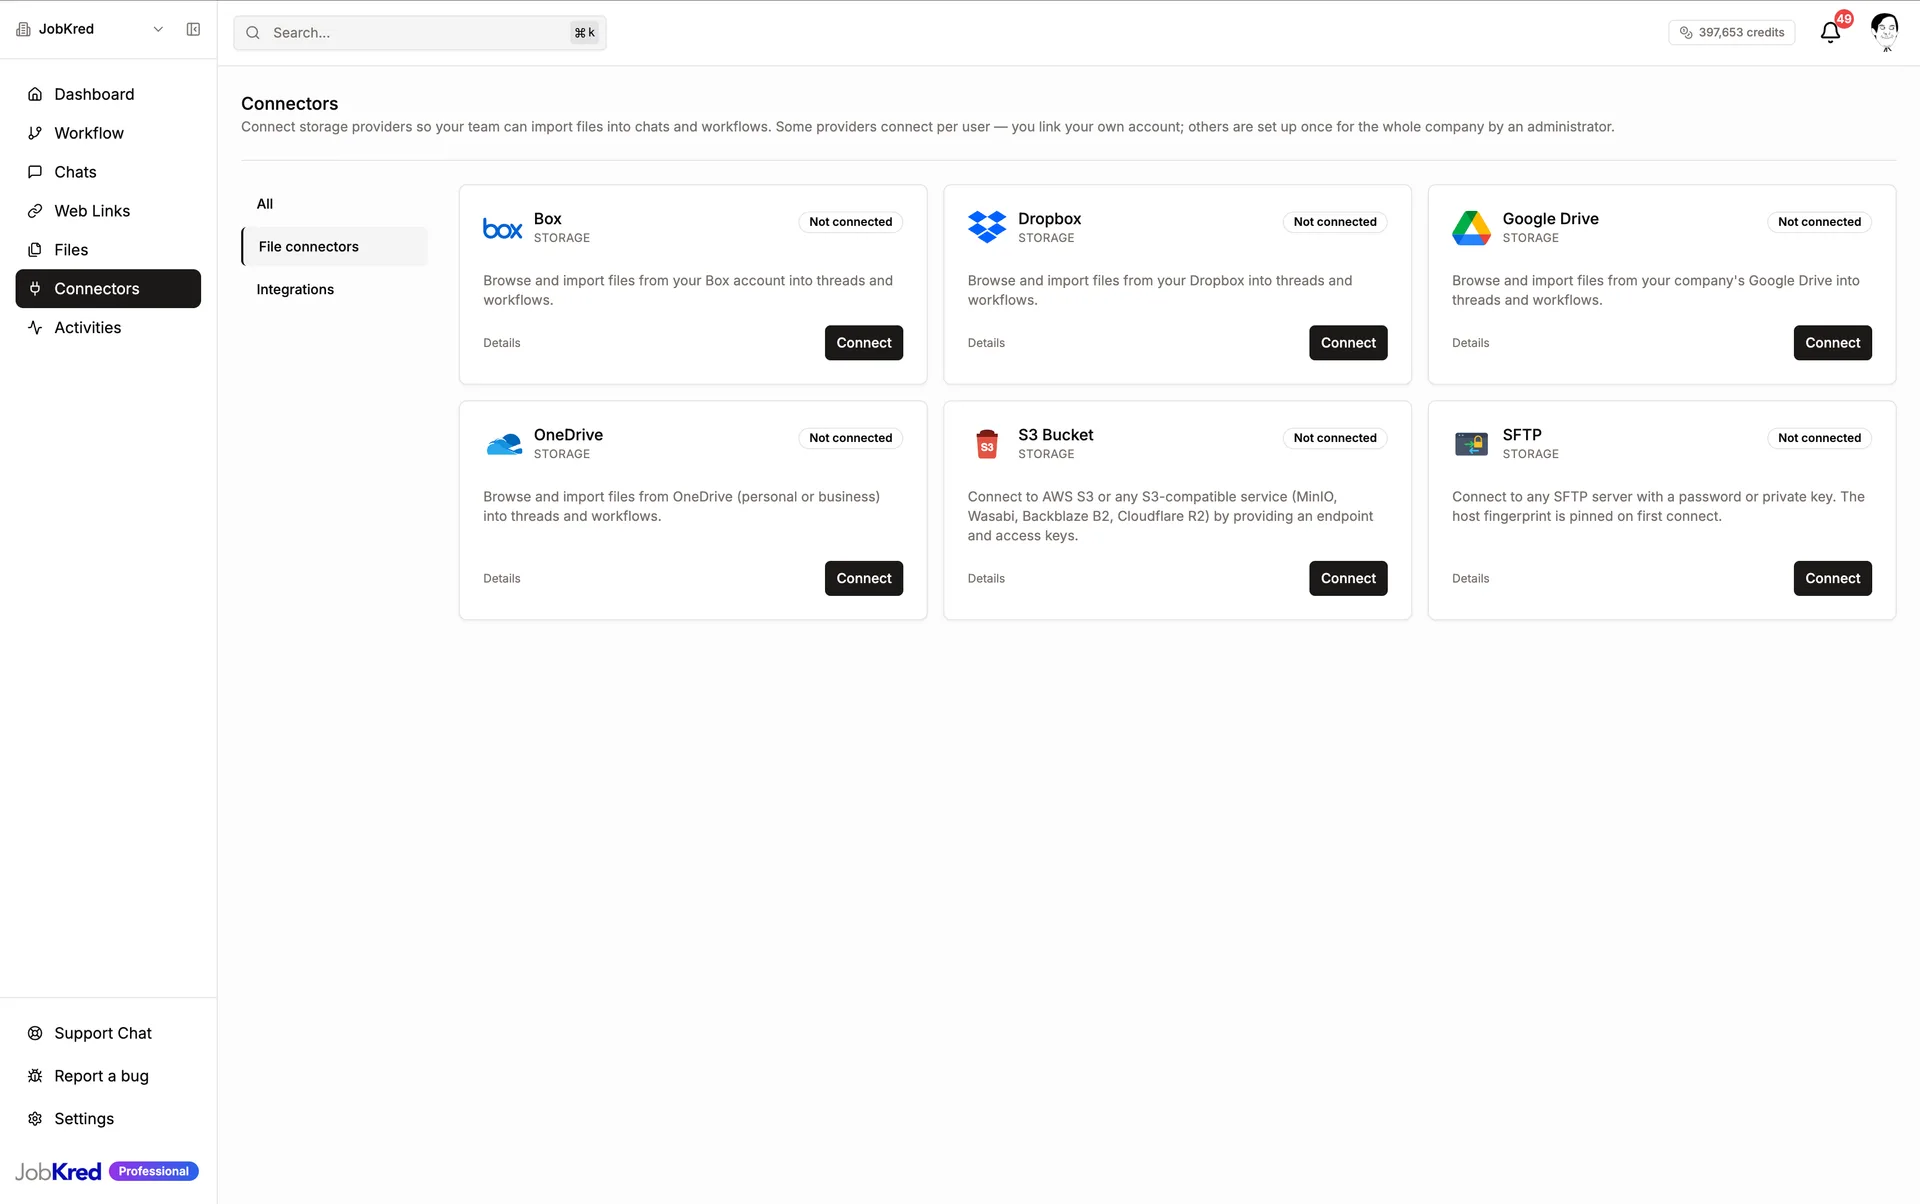Screen dimensions: 1920x1204
Task: Click the ⌘K shortcut hint
Action: [x=585, y=33]
